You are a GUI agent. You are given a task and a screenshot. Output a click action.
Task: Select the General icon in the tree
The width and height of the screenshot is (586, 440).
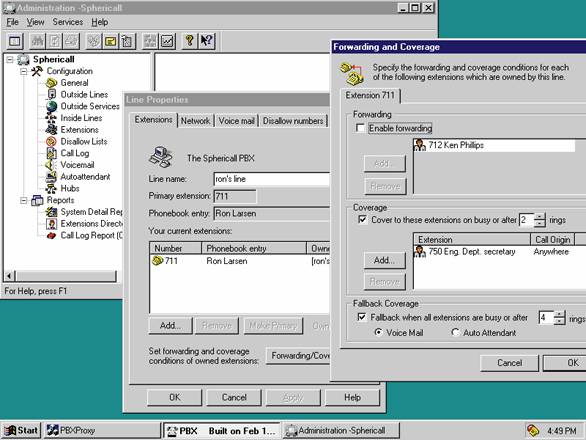tap(51, 83)
